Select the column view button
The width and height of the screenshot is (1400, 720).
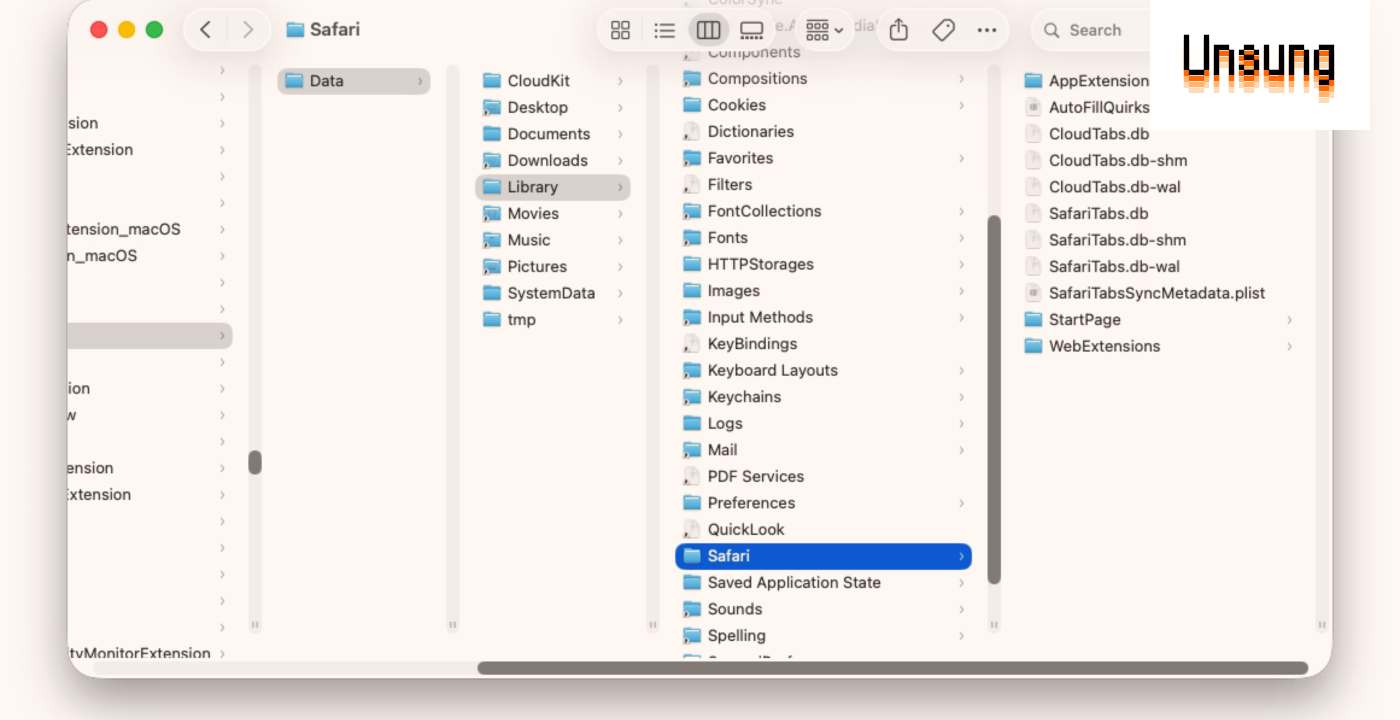pos(708,30)
